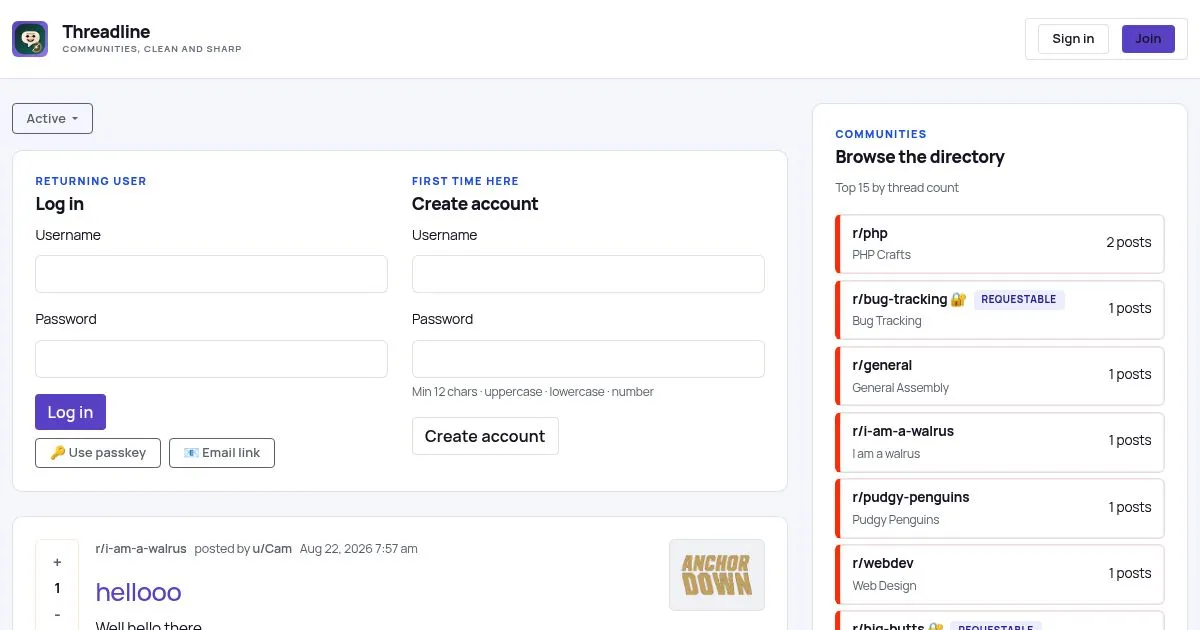Focus the Create account Password field
The height and width of the screenshot is (630, 1200).
[x=588, y=359]
